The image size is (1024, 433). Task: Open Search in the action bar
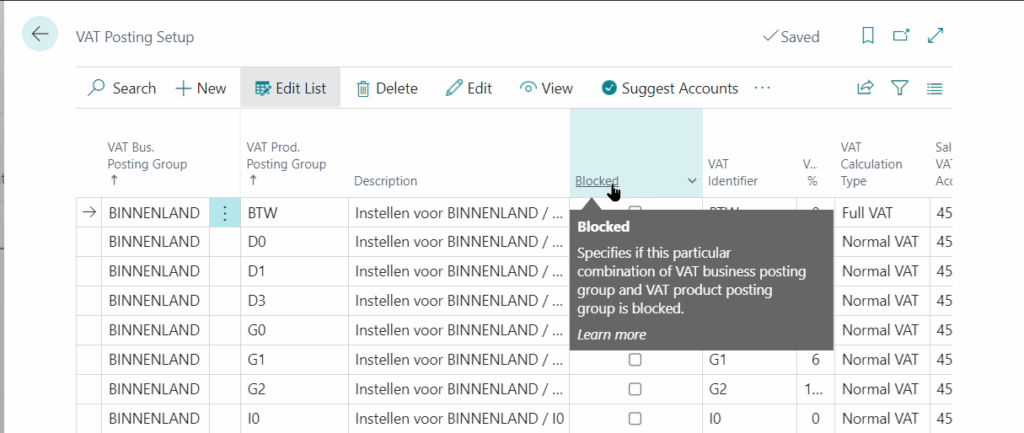tap(122, 88)
